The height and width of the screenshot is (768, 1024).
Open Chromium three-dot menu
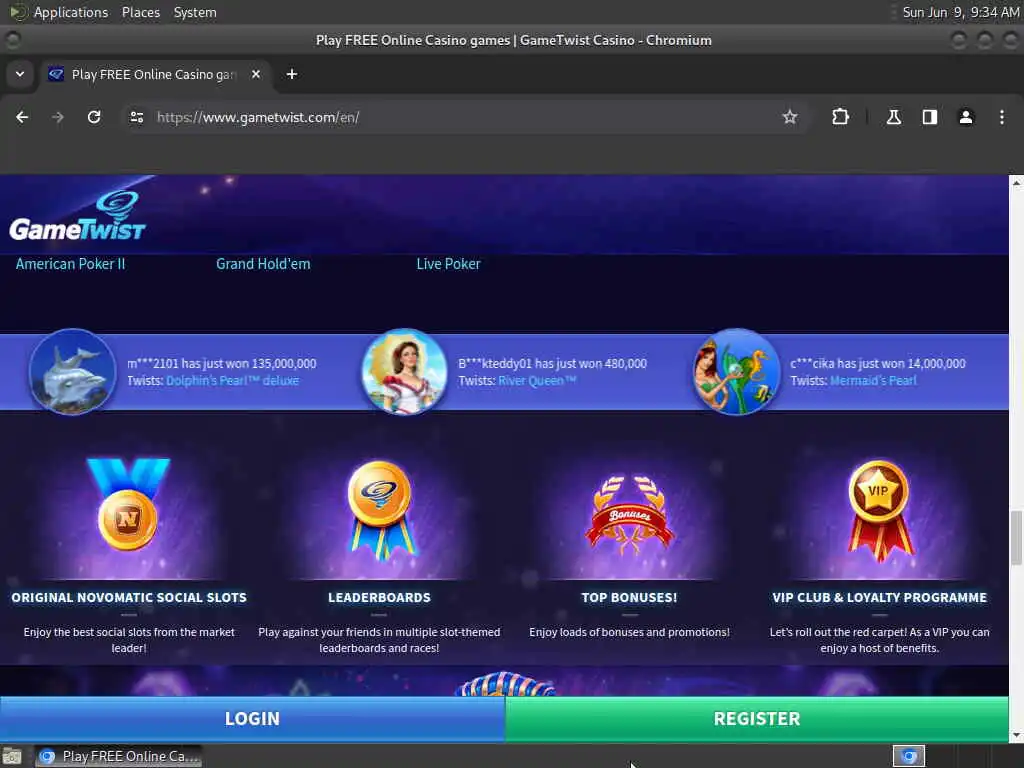pyautogui.click(x=1002, y=117)
